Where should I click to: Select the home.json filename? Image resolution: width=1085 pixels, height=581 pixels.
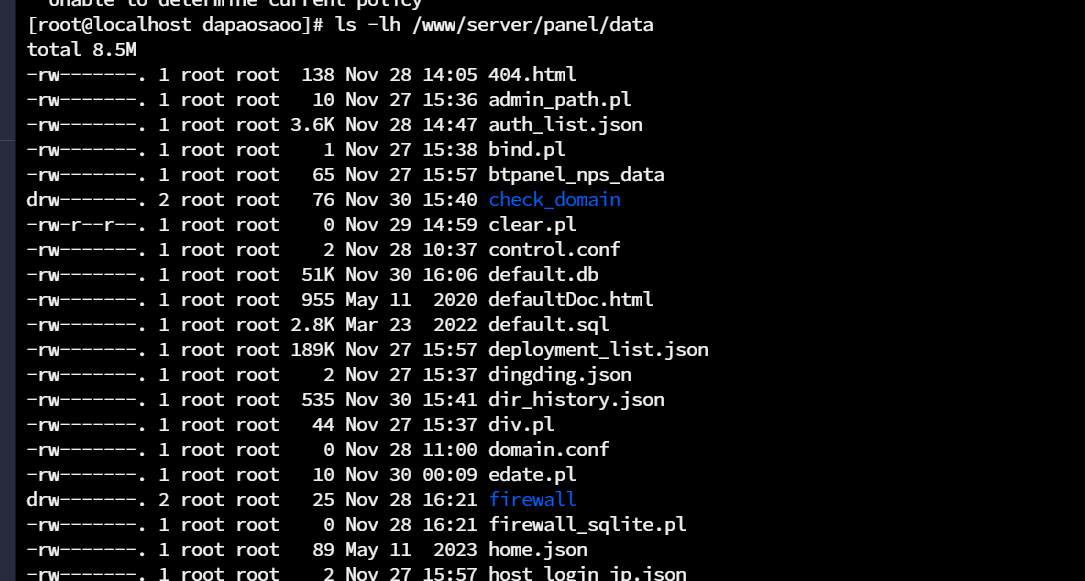[x=538, y=549]
